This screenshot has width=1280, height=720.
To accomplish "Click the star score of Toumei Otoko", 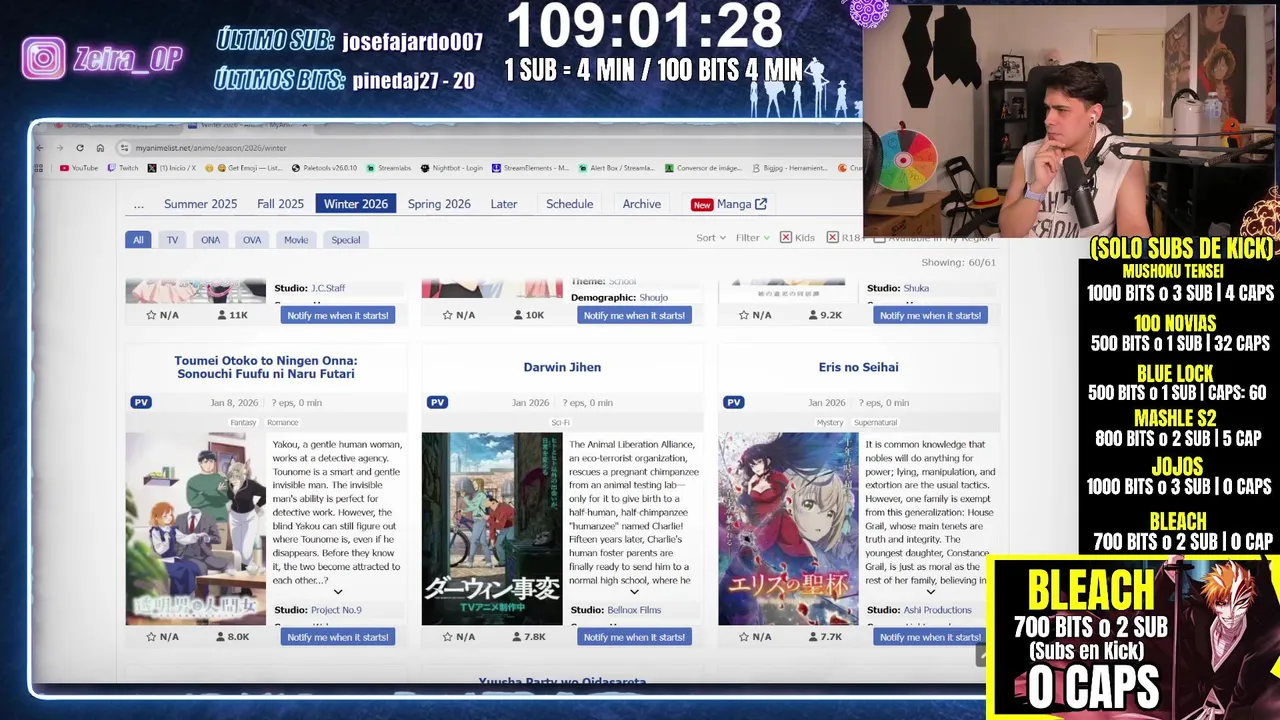I will pos(163,637).
